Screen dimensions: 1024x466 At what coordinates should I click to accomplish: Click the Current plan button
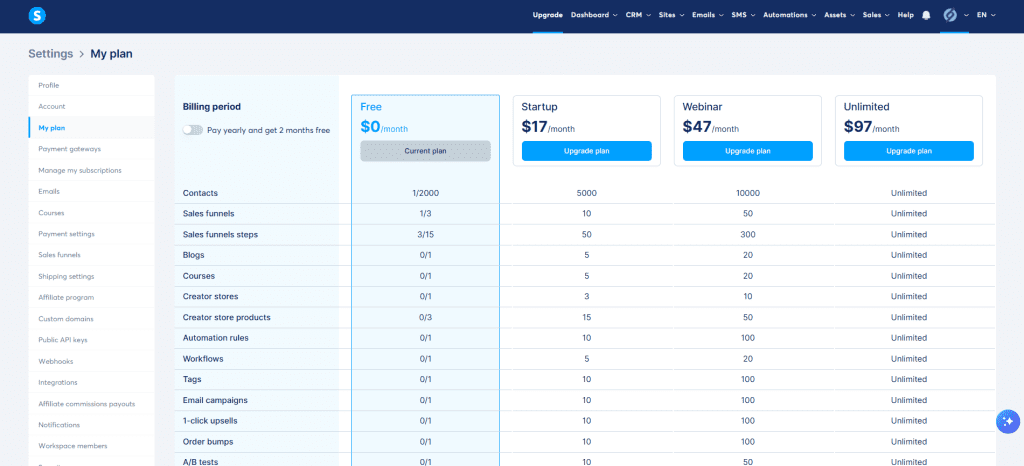[x=425, y=151]
